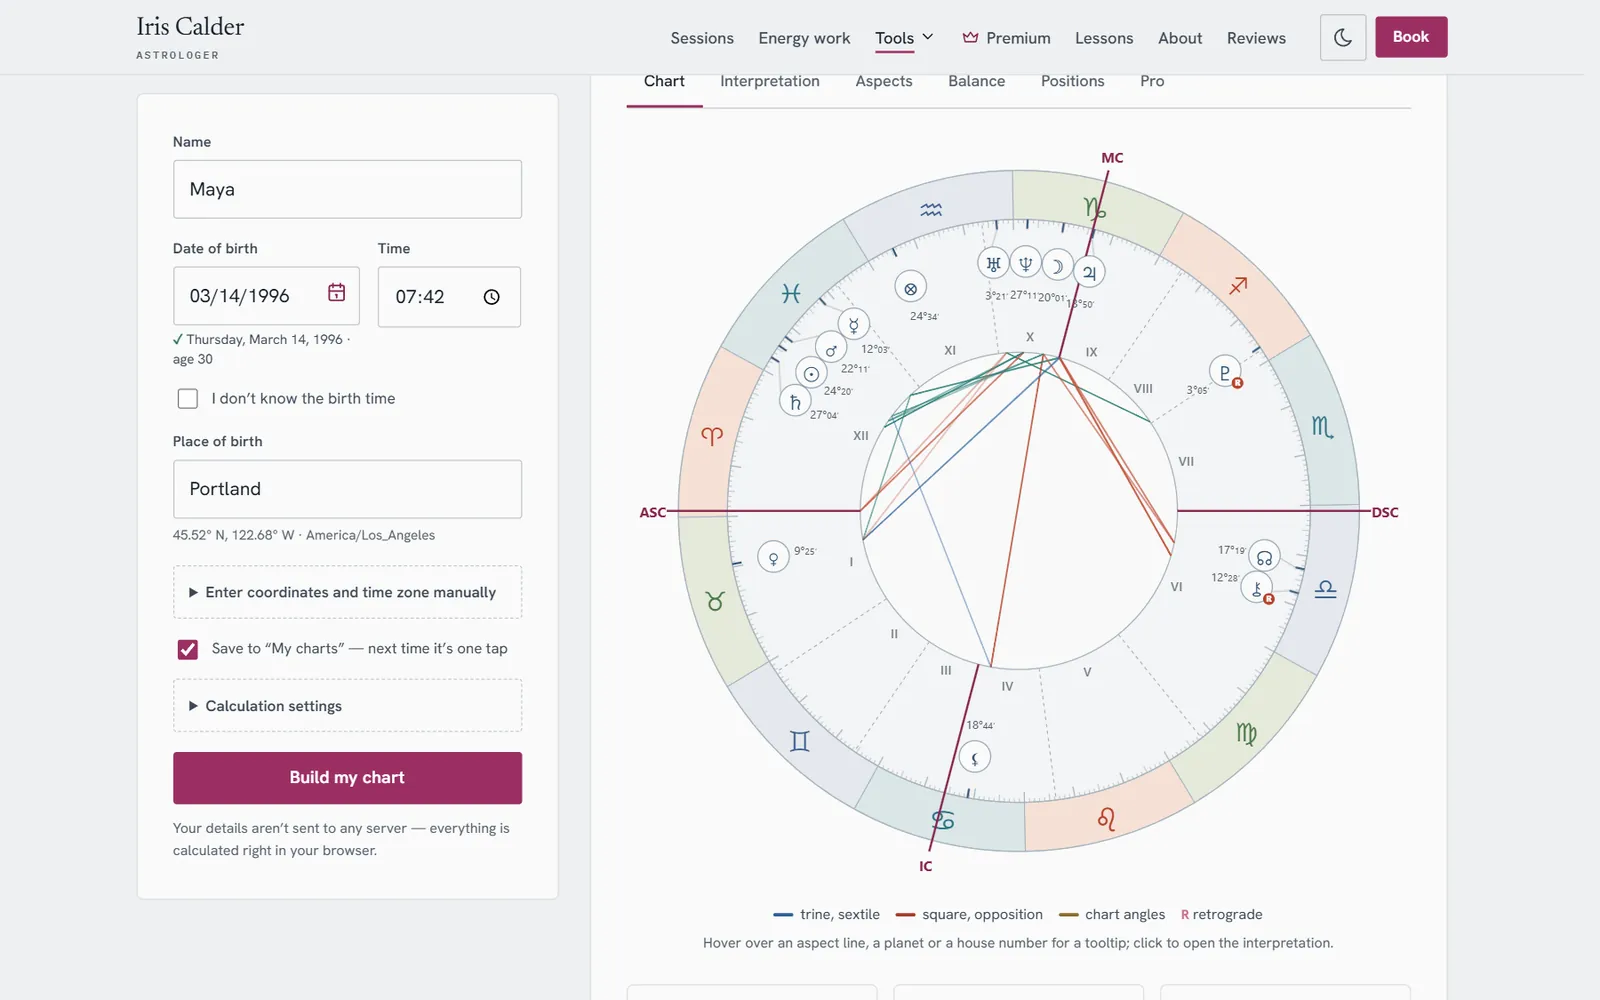Image resolution: width=1600 pixels, height=1000 pixels.
Task: Click the Iris Calder site logo
Action: 190,37
